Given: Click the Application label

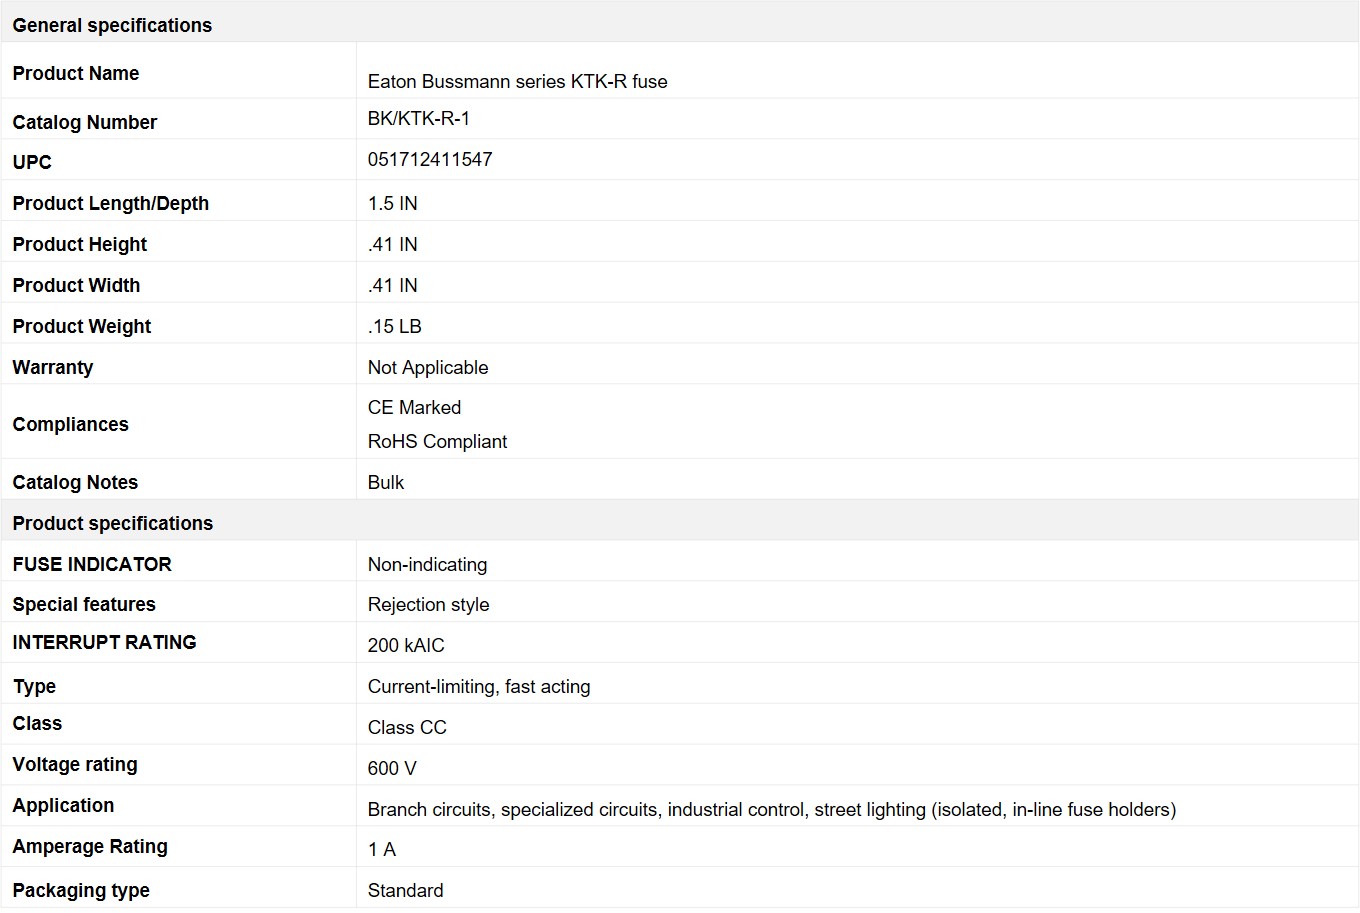Looking at the screenshot, I should [x=63, y=805].
